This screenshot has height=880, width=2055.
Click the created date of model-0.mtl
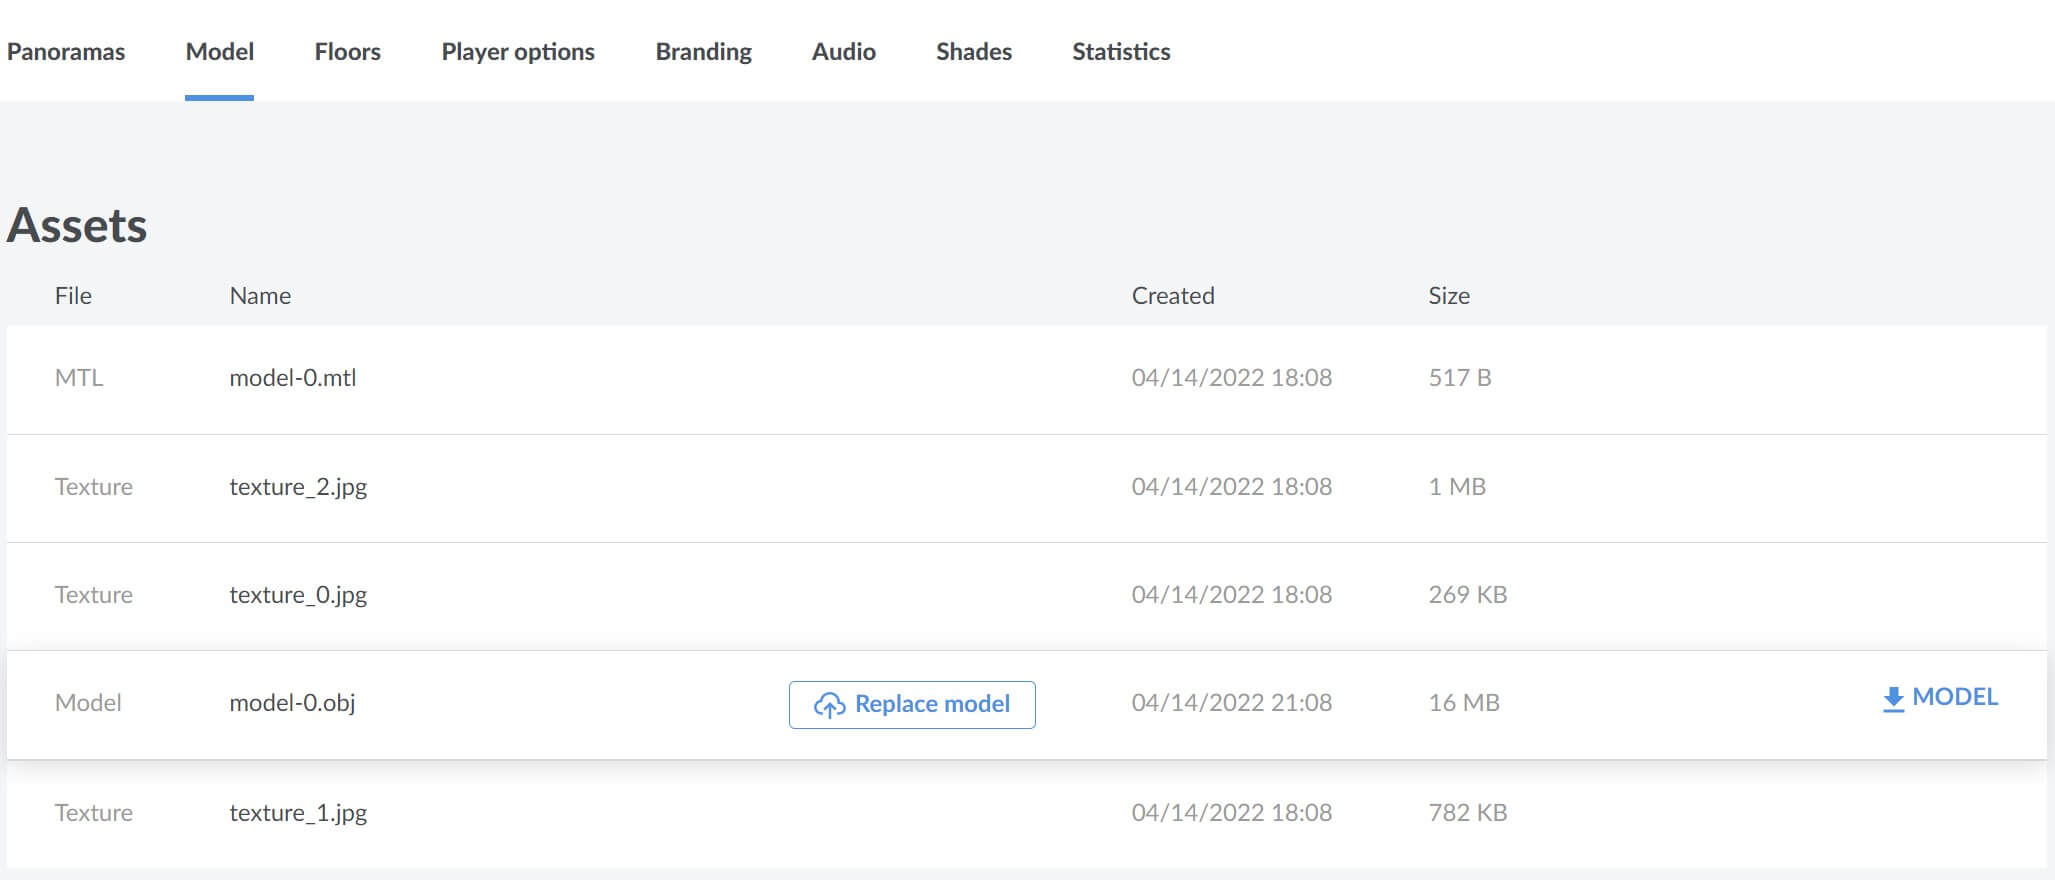(x=1232, y=378)
